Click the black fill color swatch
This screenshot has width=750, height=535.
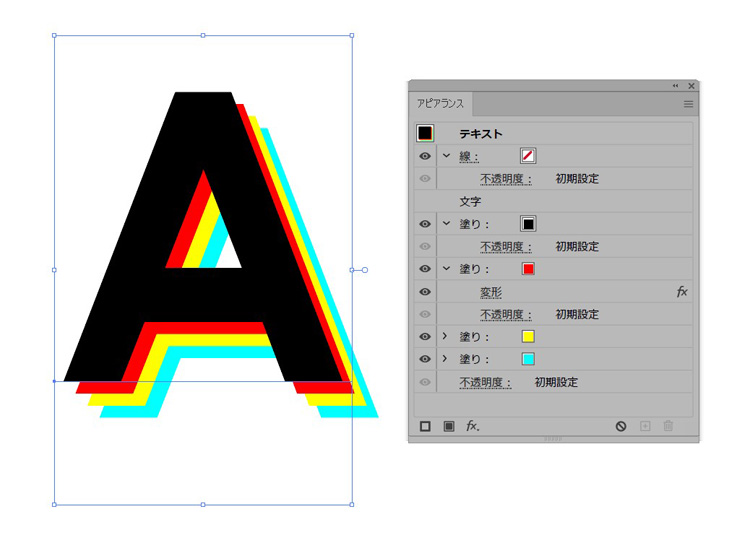click(x=528, y=224)
